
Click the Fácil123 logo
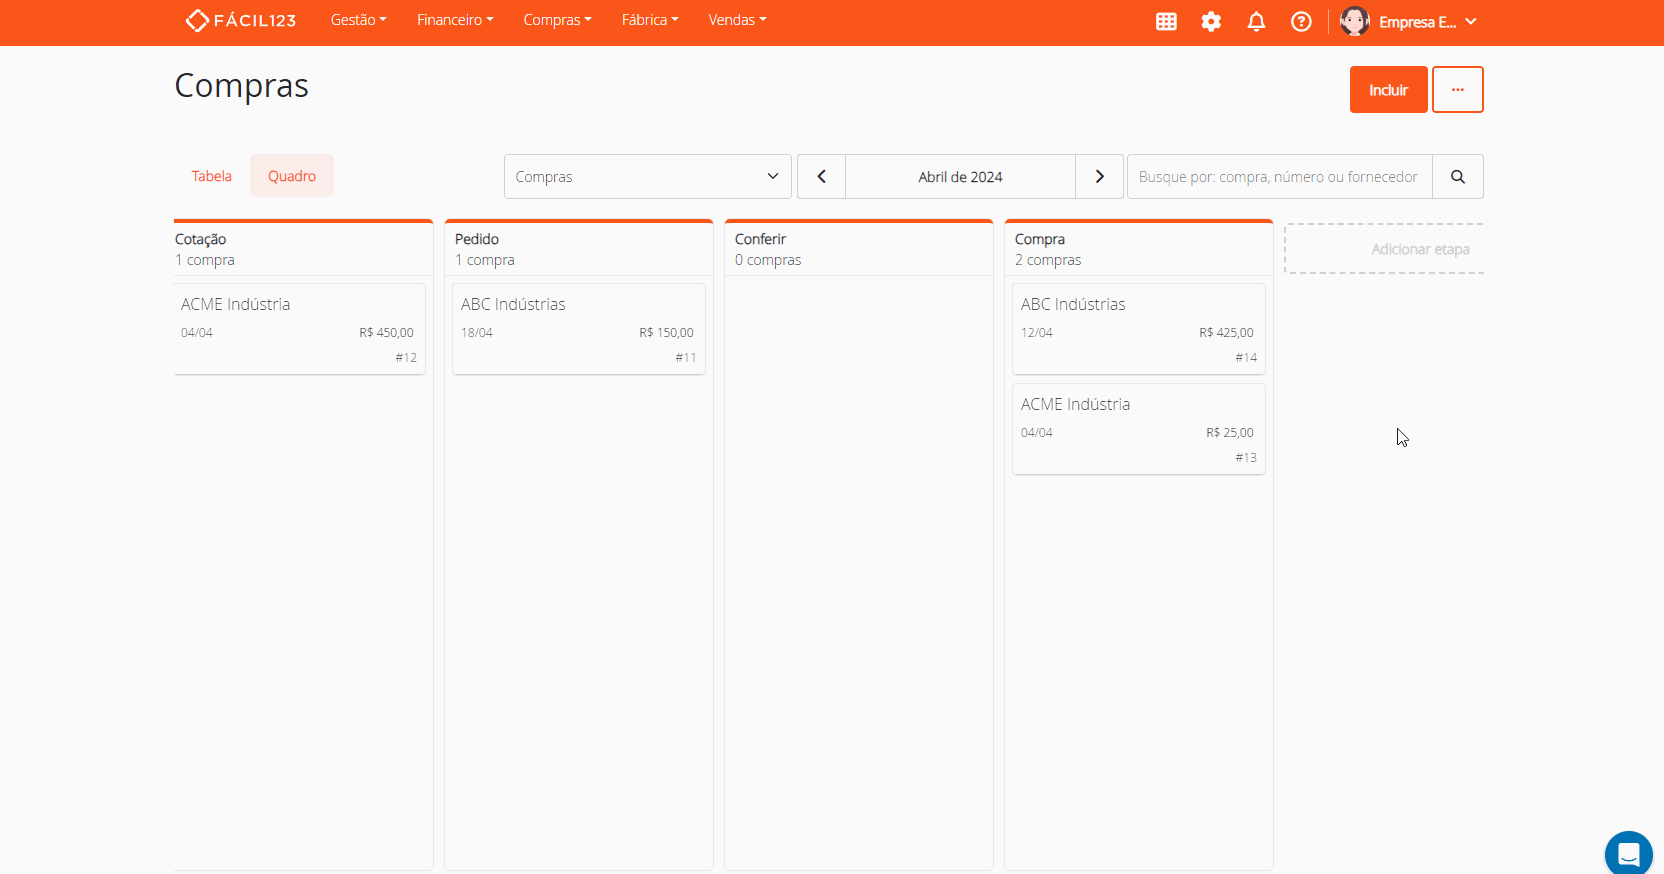[241, 20]
